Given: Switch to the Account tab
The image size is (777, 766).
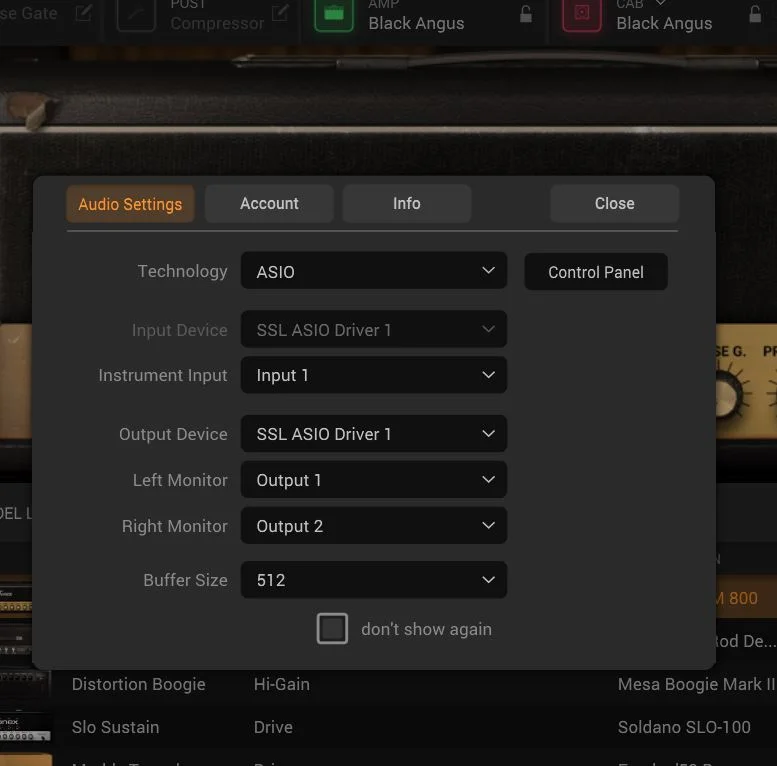Looking at the screenshot, I should 269,203.
